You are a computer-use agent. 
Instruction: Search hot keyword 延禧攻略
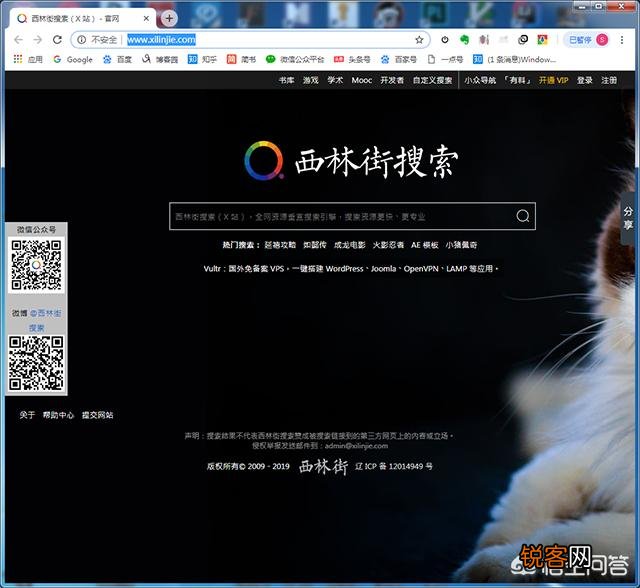click(280, 245)
